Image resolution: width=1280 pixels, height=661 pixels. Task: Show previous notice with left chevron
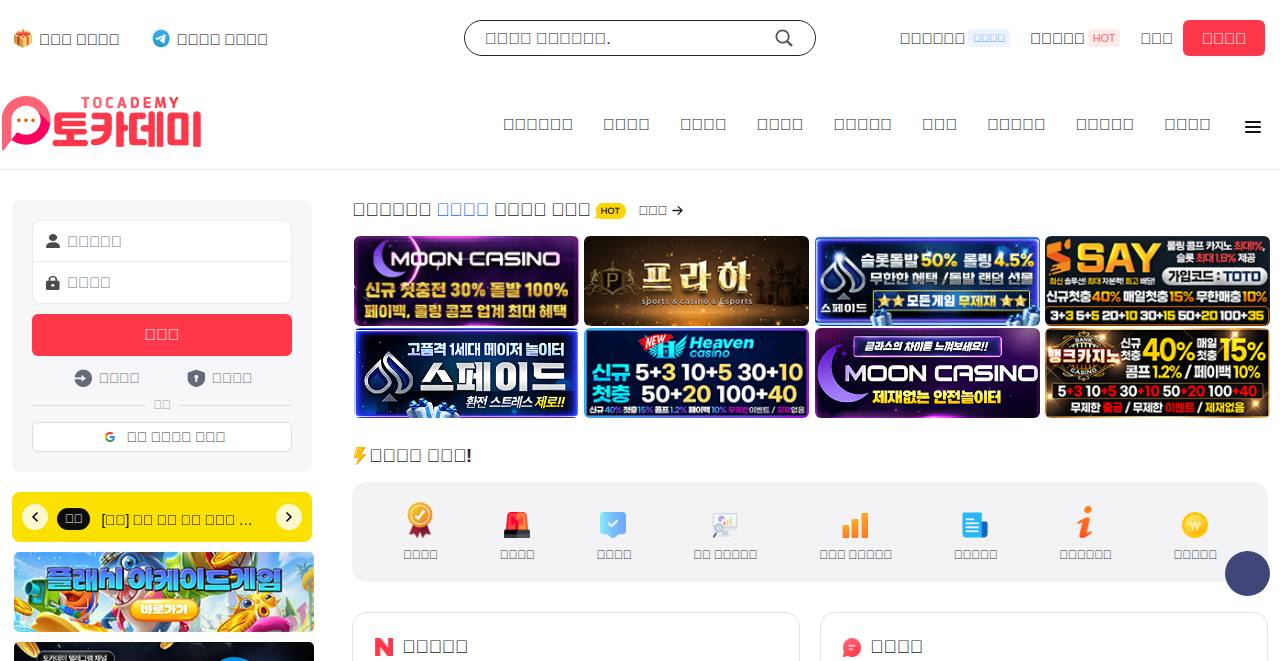click(35, 517)
